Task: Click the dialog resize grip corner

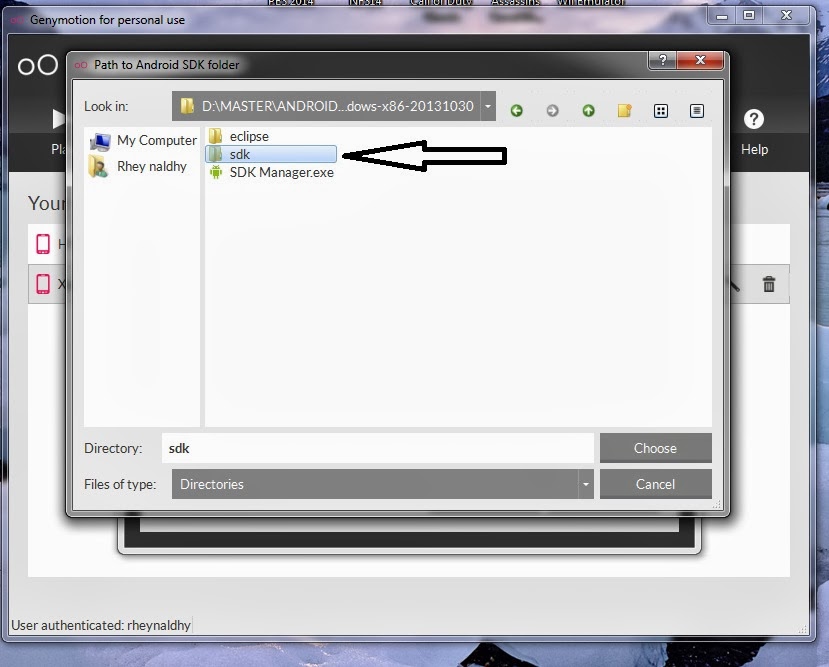Action: coord(717,505)
